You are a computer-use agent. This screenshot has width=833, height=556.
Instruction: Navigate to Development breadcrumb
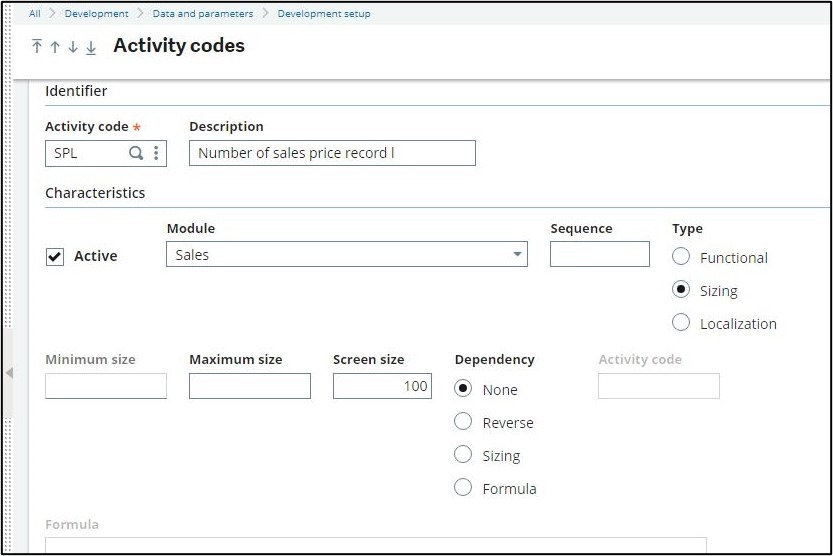click(96, 14)
